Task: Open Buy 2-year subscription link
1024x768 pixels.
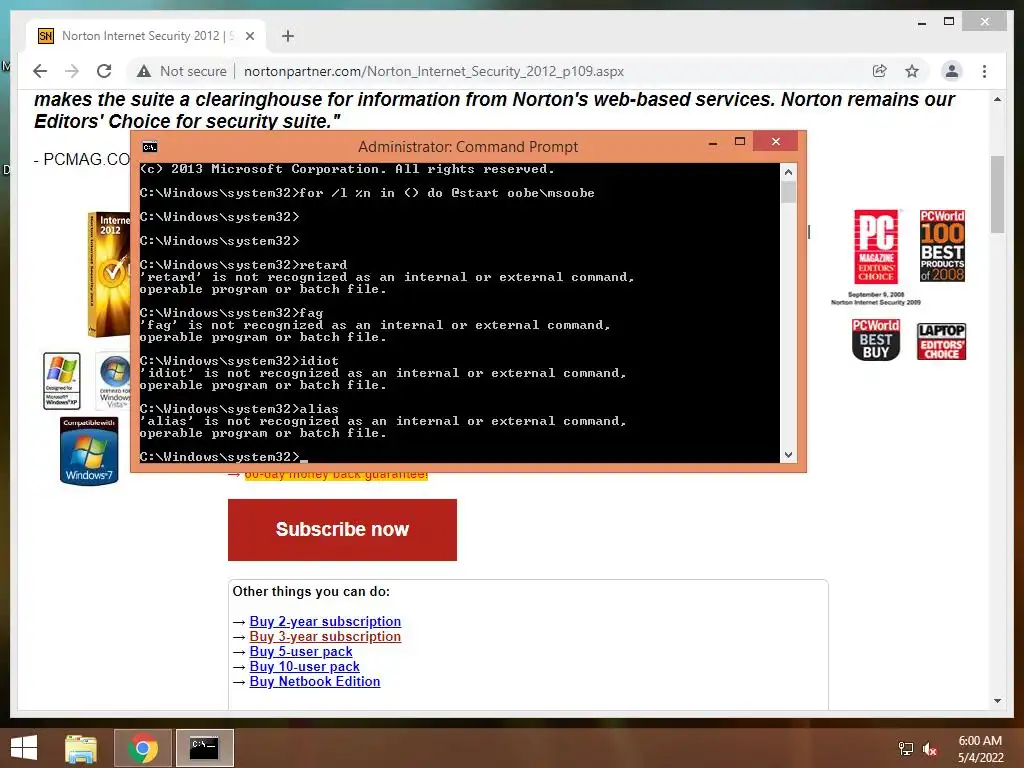Action: (x=325, y=621)
